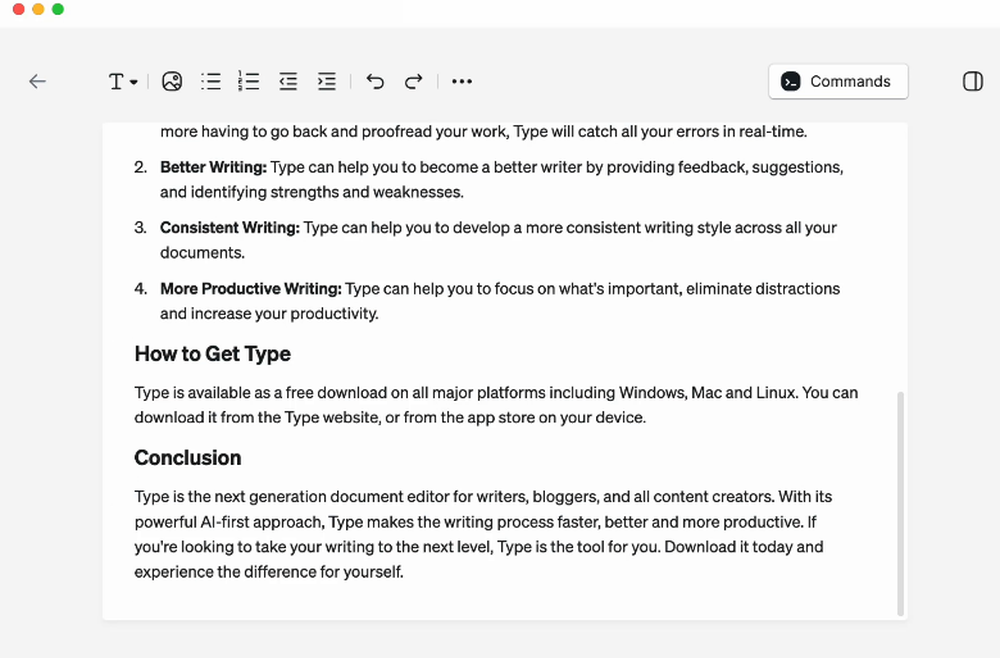Enter full screen with the green traffic light

(x=58, y=8)
